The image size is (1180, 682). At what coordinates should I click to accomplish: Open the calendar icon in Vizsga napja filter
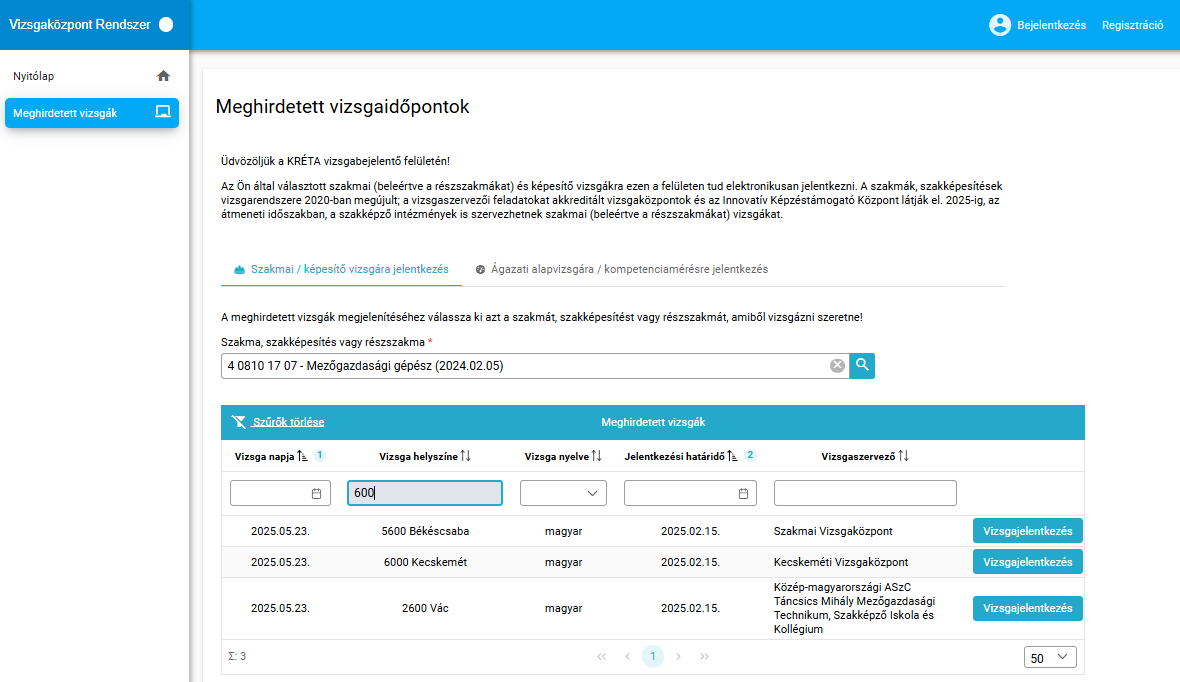316,494
